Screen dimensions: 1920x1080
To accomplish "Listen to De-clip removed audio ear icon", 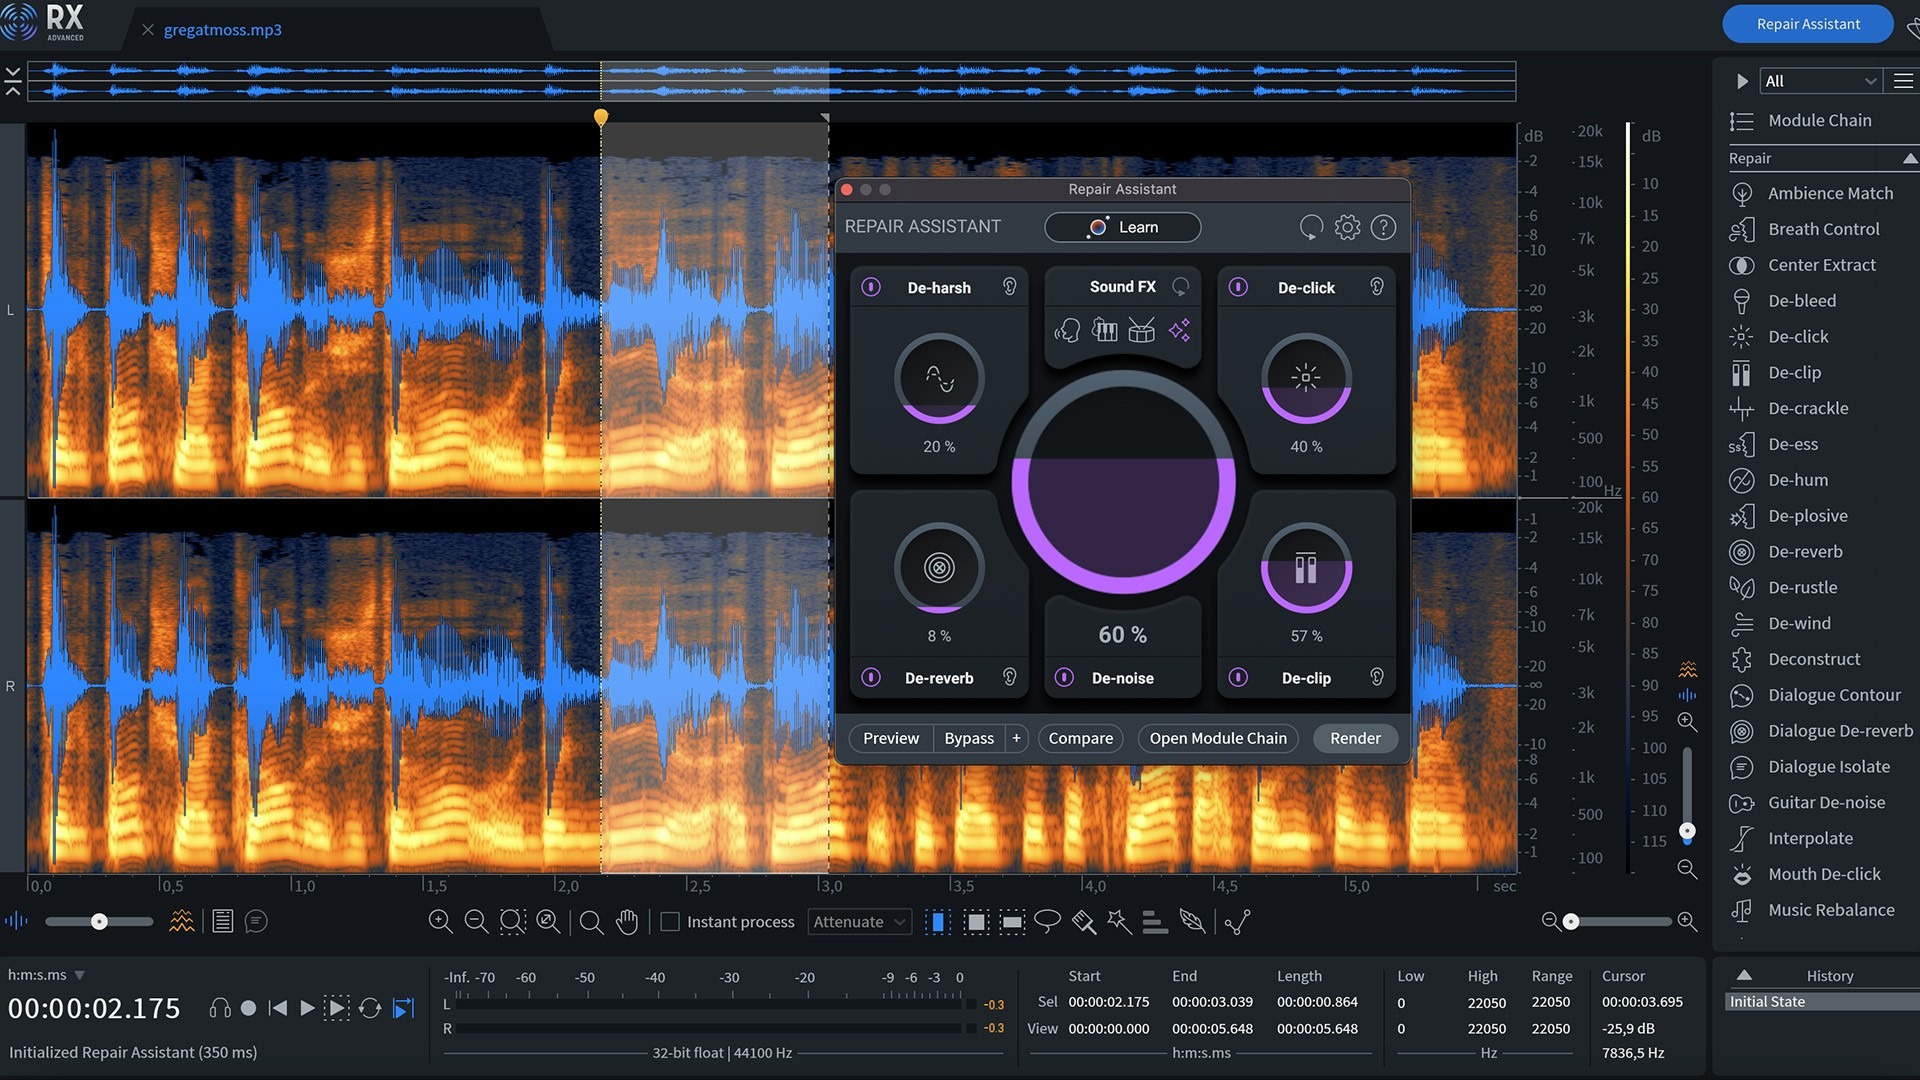I will (1377, 677).
